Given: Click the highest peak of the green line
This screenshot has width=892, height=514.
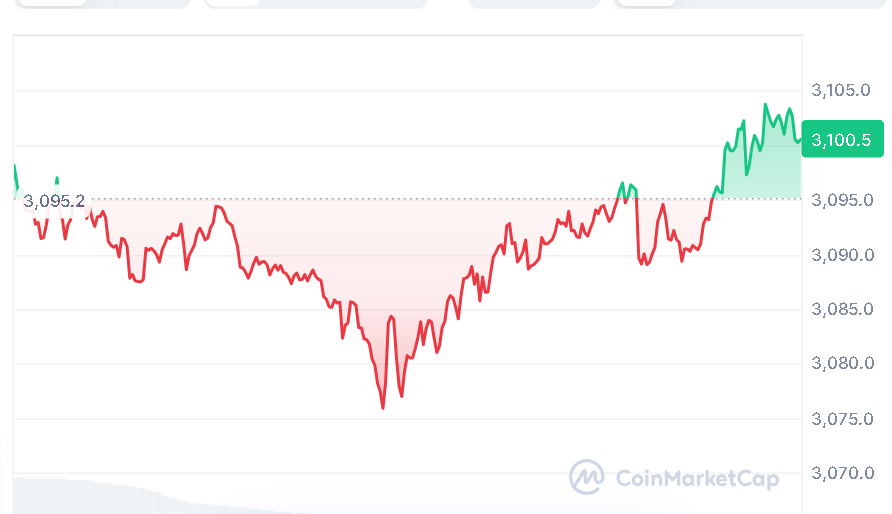Looking at the screenshot, I should (766, 104).
